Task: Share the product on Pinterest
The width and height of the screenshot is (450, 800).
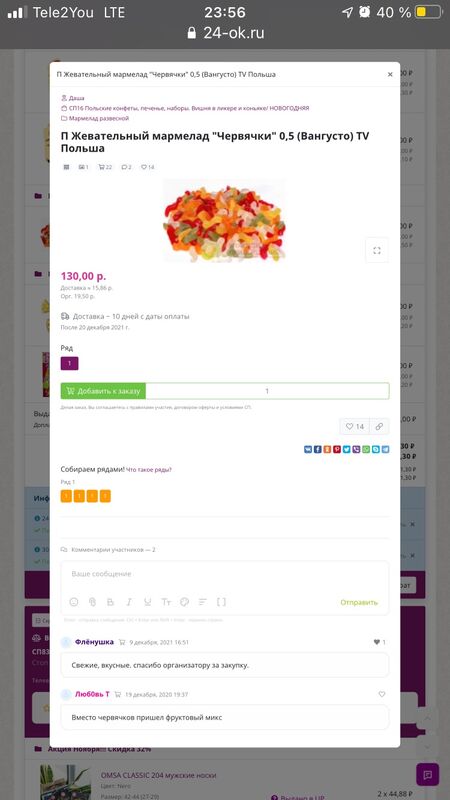Action: 337,449
